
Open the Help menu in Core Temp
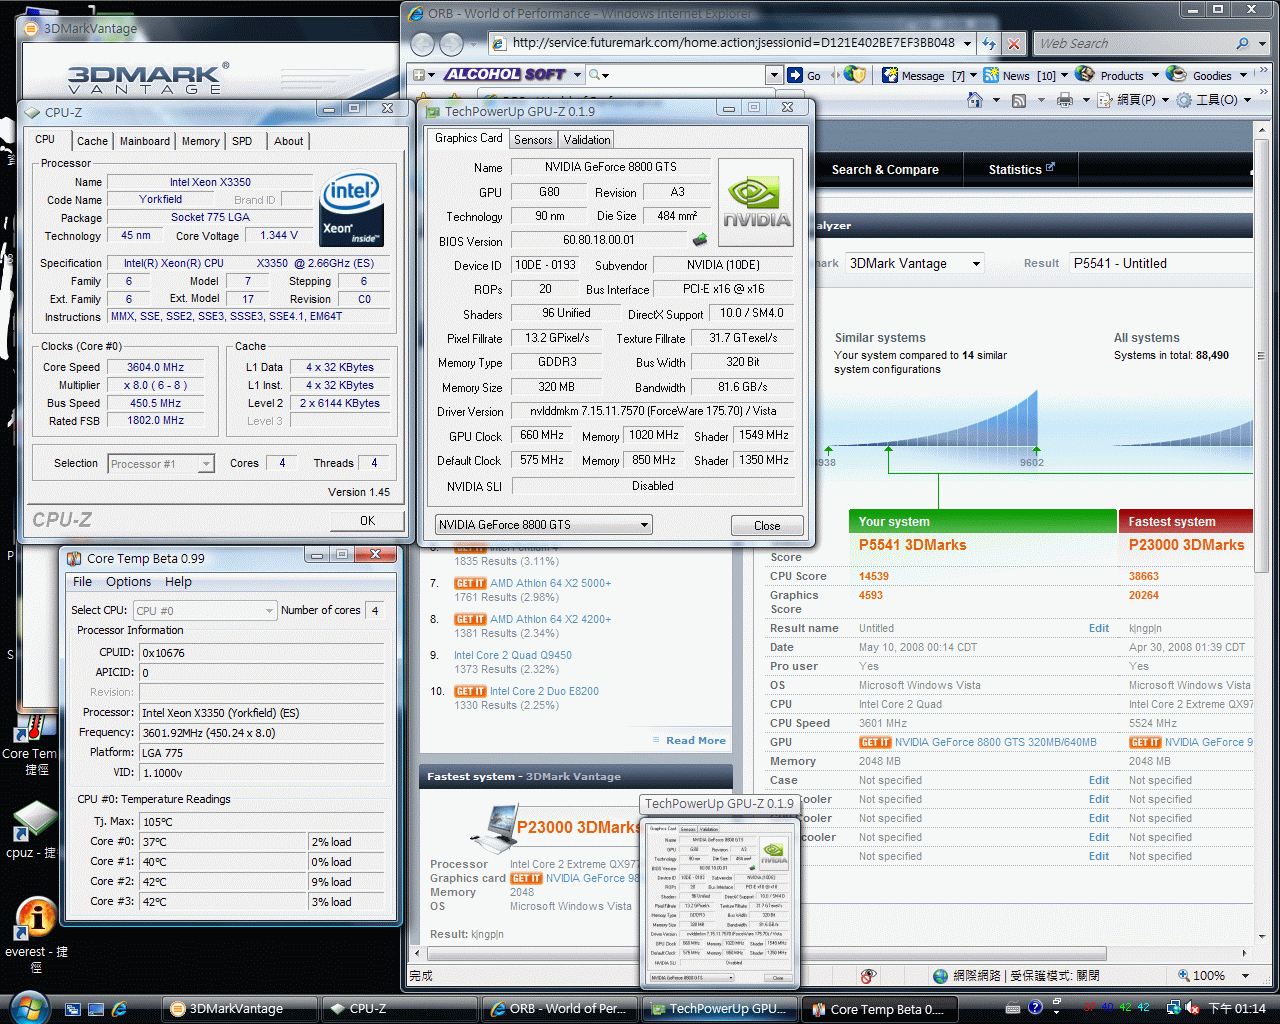pyautogui.click(x=178, y=582)
